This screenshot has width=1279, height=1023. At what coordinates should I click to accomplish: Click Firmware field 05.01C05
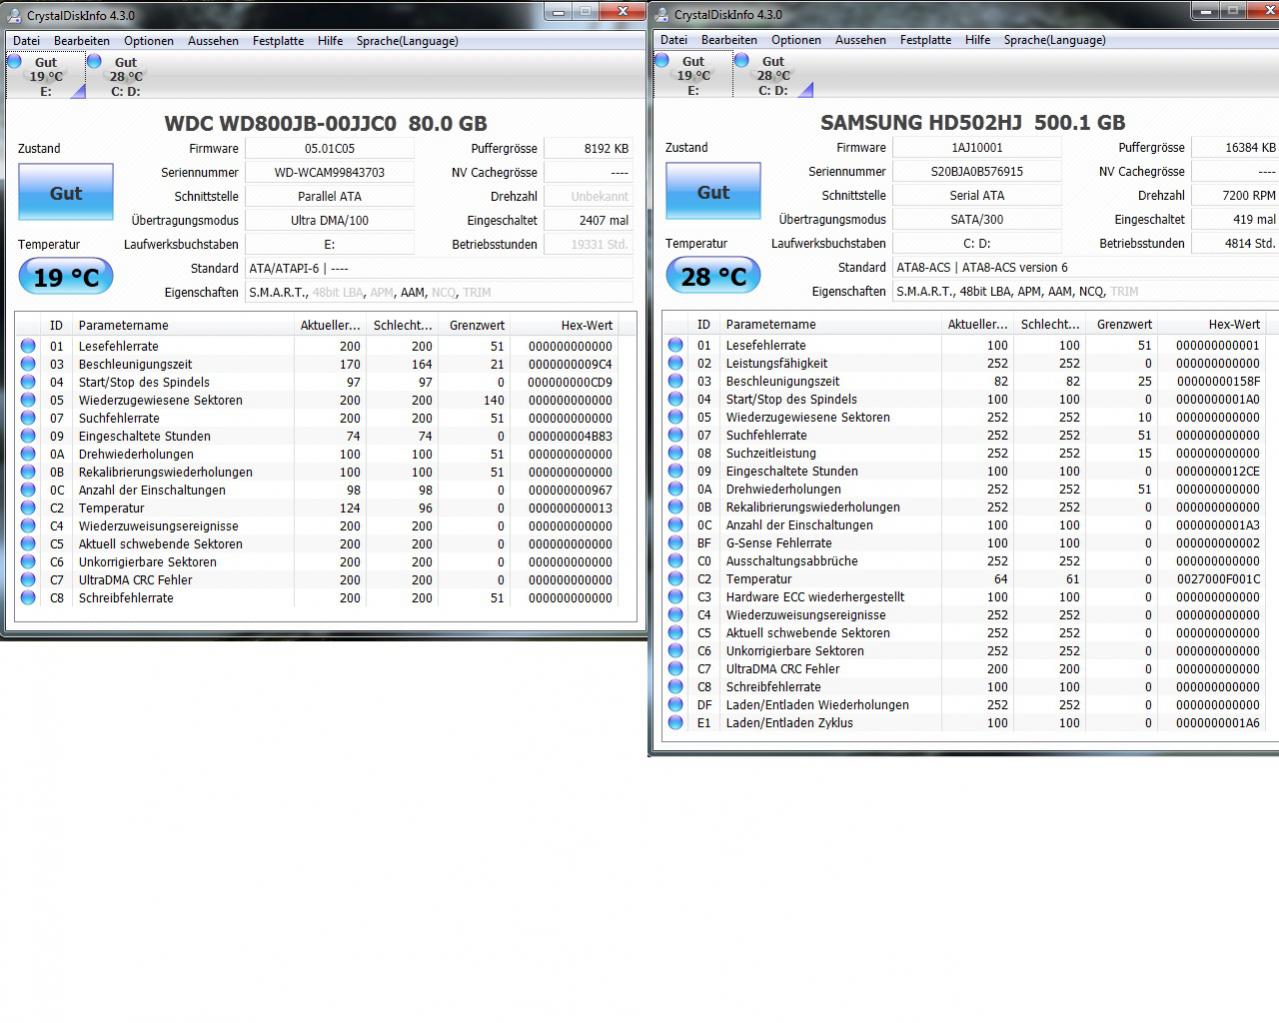coord(329,148)
